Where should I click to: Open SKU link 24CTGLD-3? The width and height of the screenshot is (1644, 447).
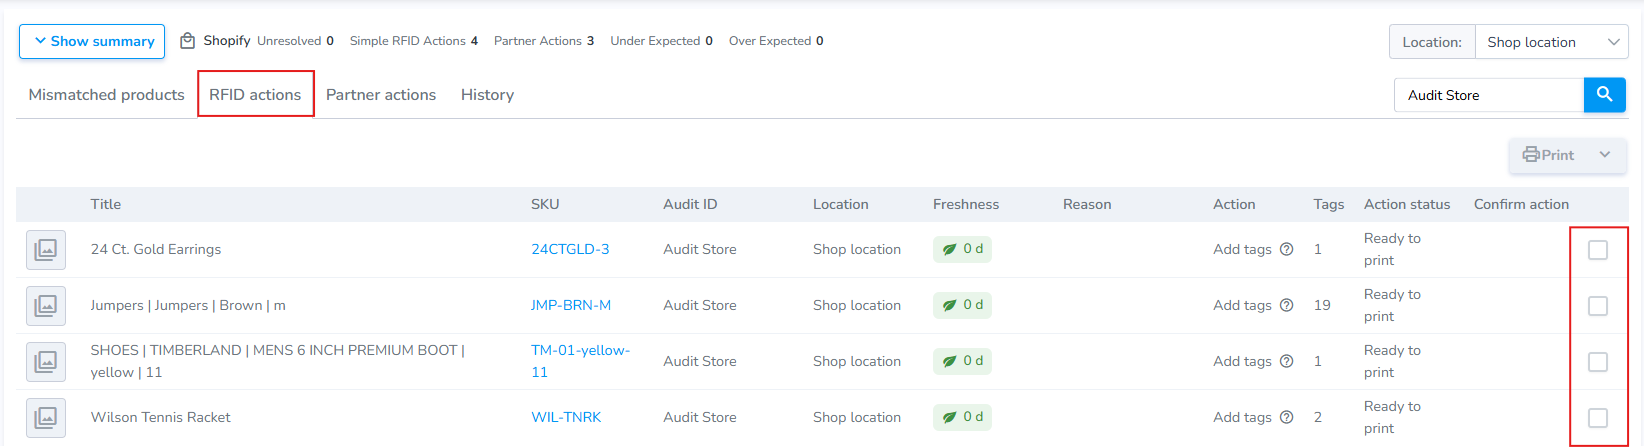pyautogui.click(x=570, y=249)
